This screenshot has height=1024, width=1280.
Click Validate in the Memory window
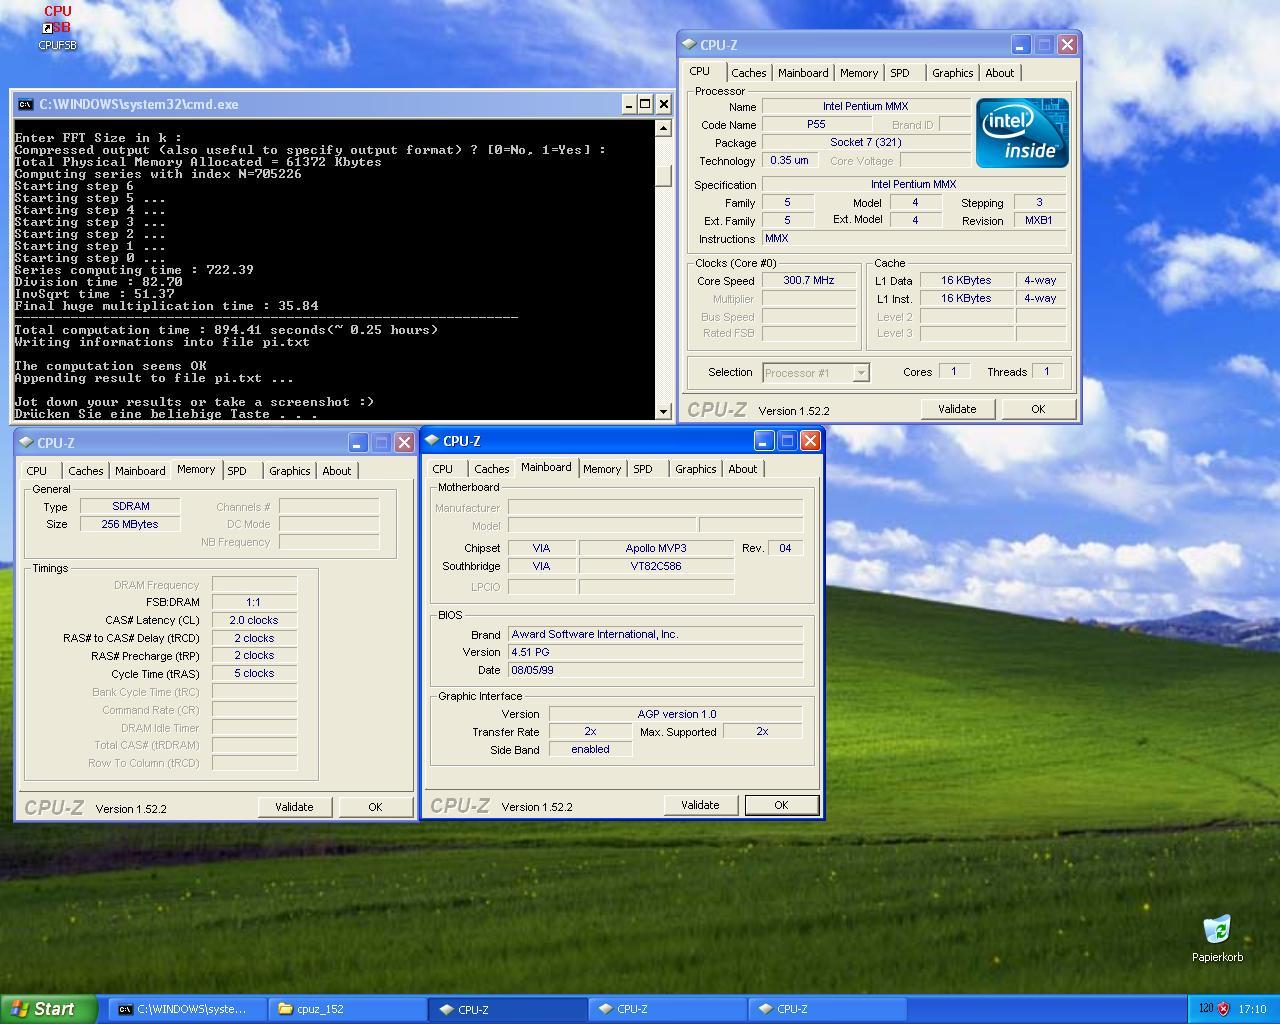[294, 807]
